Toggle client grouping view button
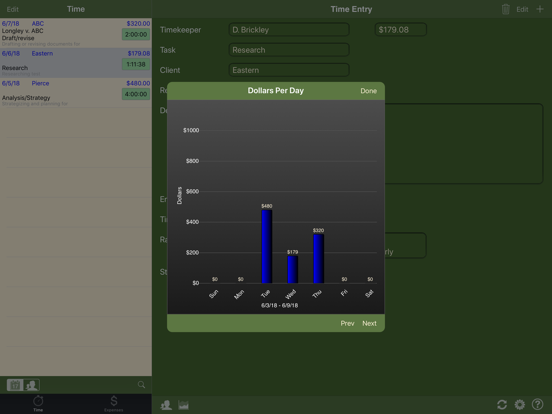 point(32,385)
